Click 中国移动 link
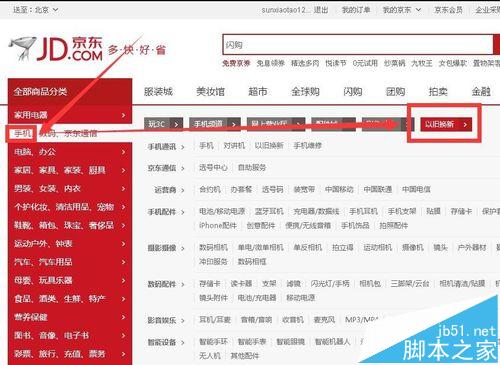This screenshot has height=365, width=500. tap(339, 189)
